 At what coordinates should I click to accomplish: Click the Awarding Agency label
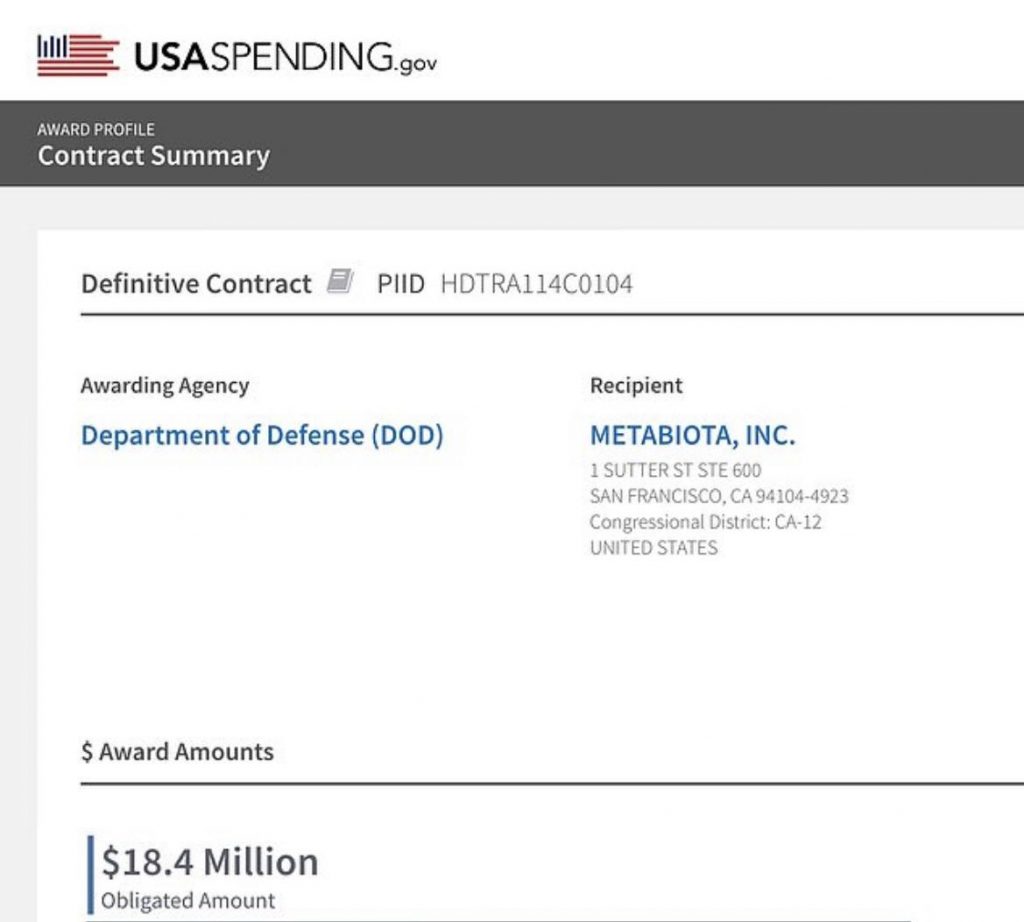165,385
